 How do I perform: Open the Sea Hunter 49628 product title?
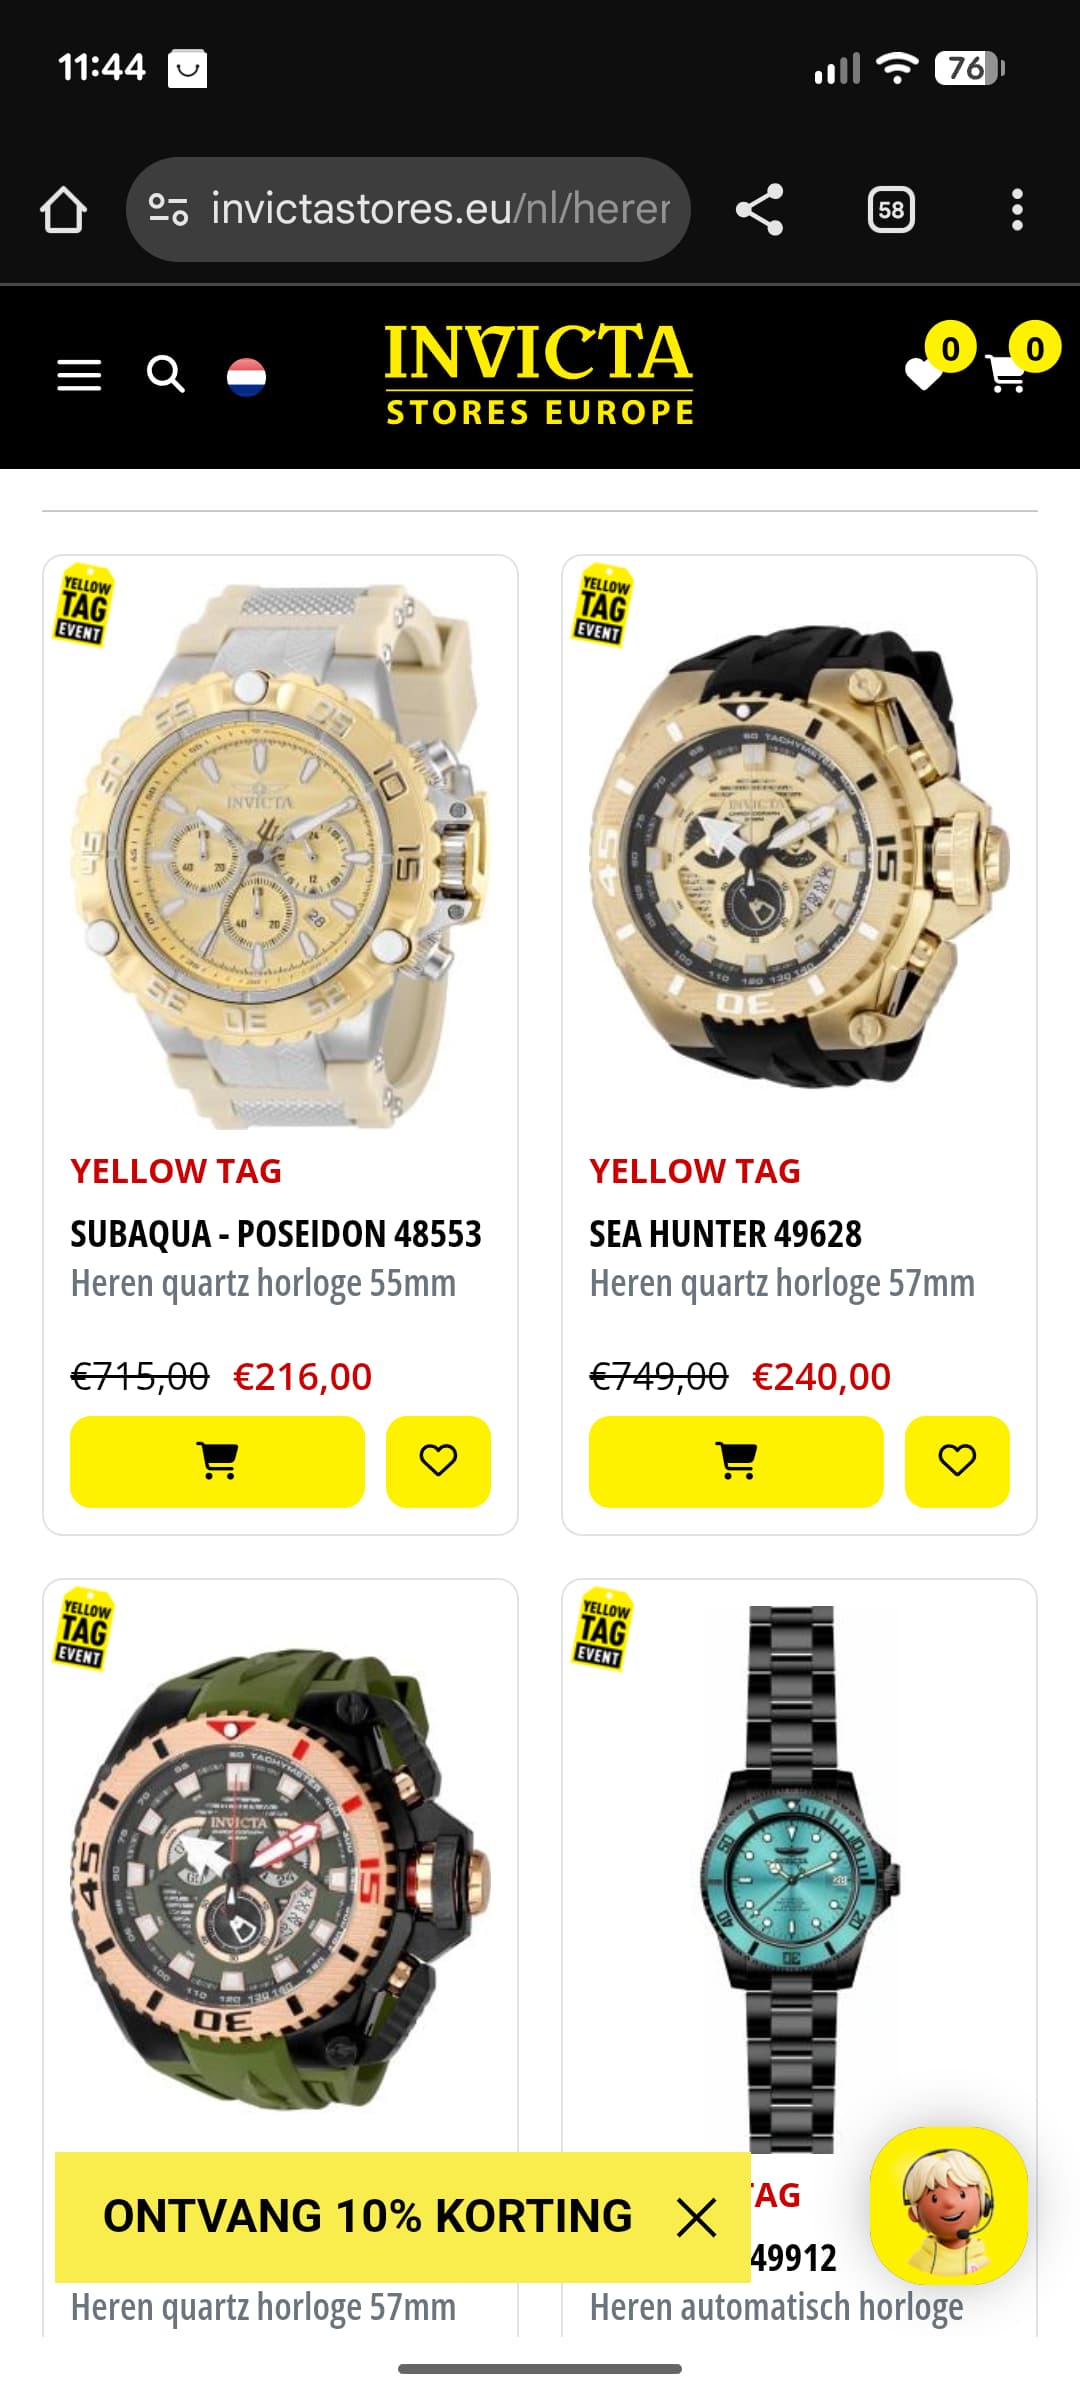(725, 1234)
